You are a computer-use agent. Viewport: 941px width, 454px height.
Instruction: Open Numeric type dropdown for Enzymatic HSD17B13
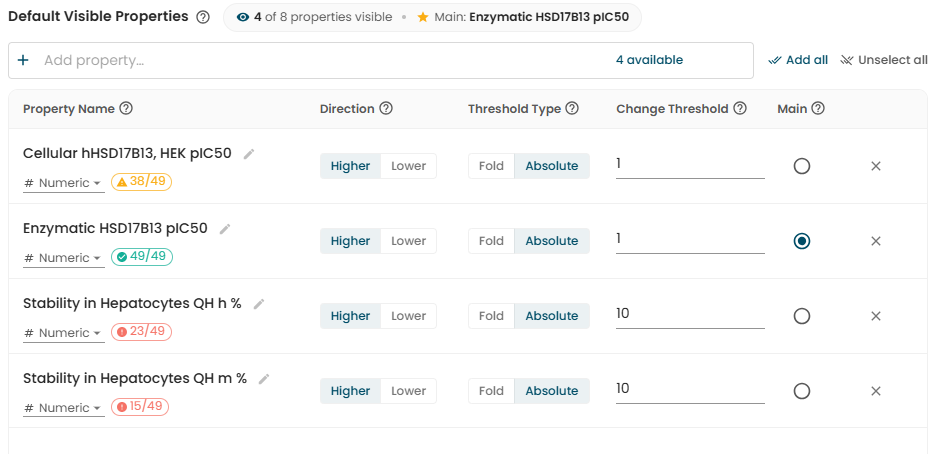(x=64, y=258)
